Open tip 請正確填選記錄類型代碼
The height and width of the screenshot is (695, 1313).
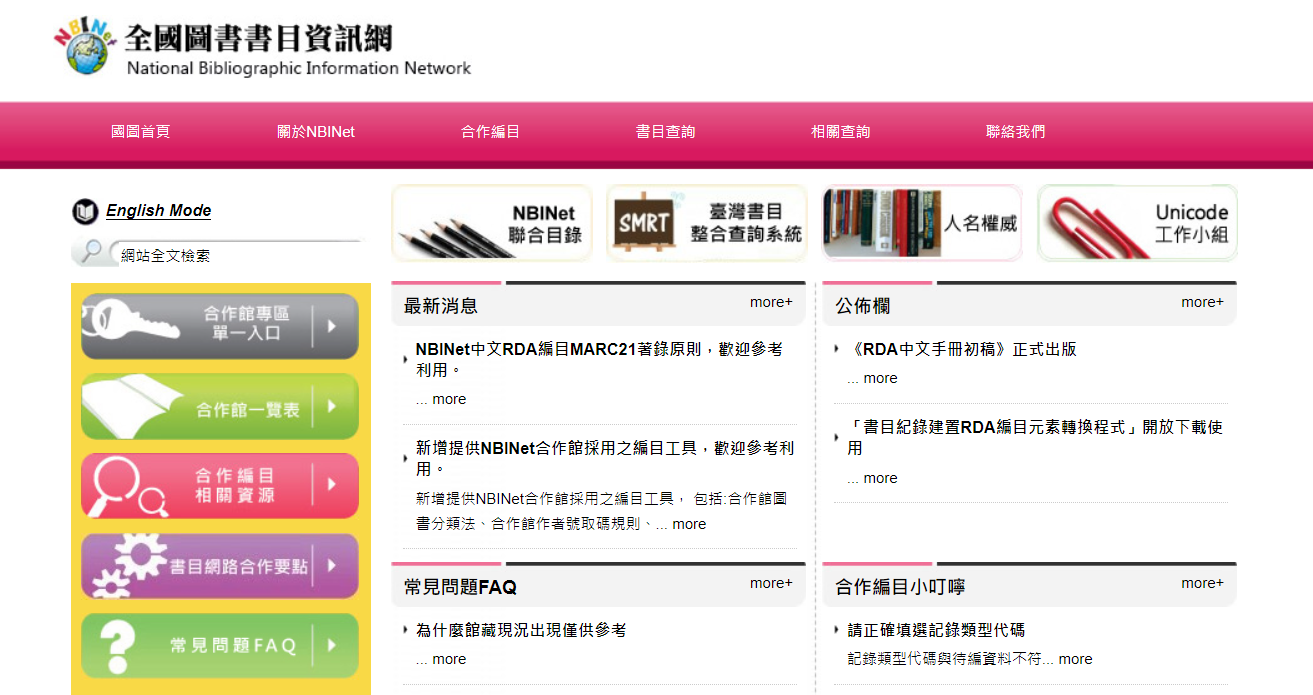tap(936, 630)
